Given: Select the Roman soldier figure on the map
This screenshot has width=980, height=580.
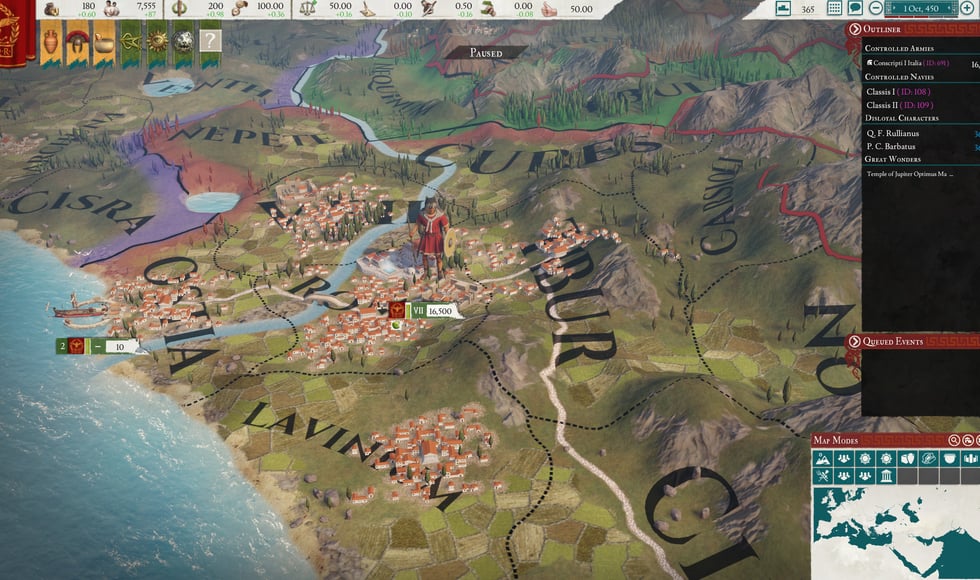Looking at the screenshot, I should point(431,238).
